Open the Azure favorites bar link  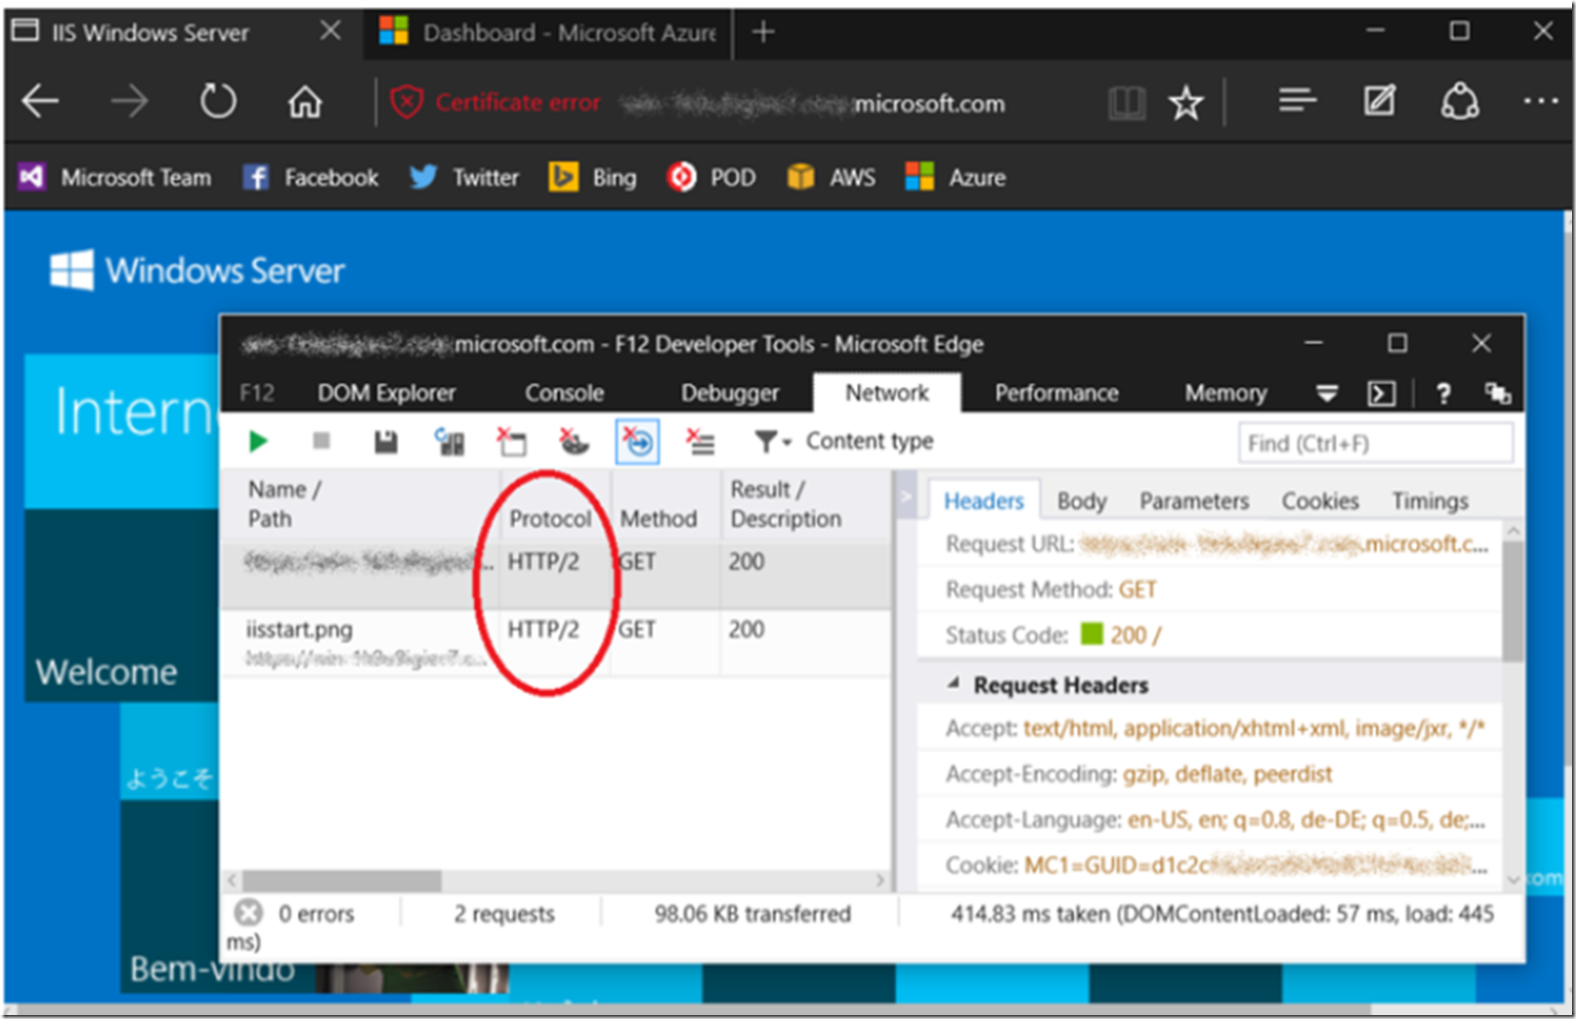pos(956,178)
